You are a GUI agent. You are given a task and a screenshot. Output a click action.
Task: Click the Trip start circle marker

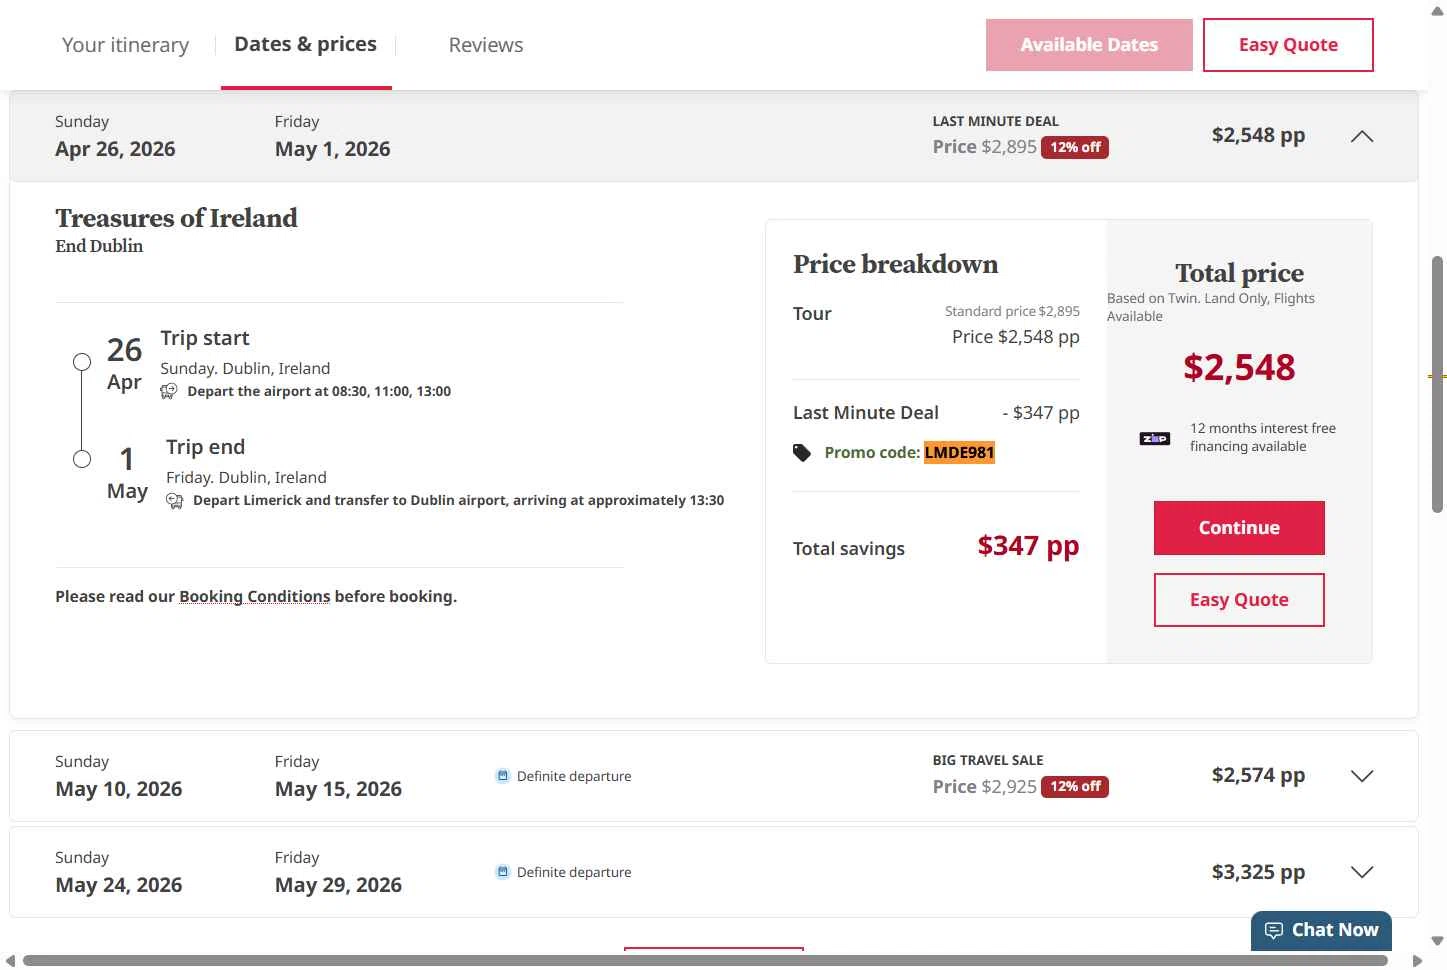click(82, 362)
